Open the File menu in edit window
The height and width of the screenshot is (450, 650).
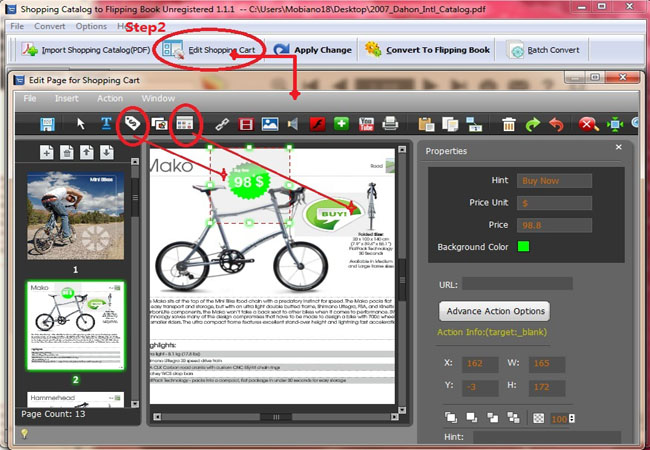[x=30, y=98]
